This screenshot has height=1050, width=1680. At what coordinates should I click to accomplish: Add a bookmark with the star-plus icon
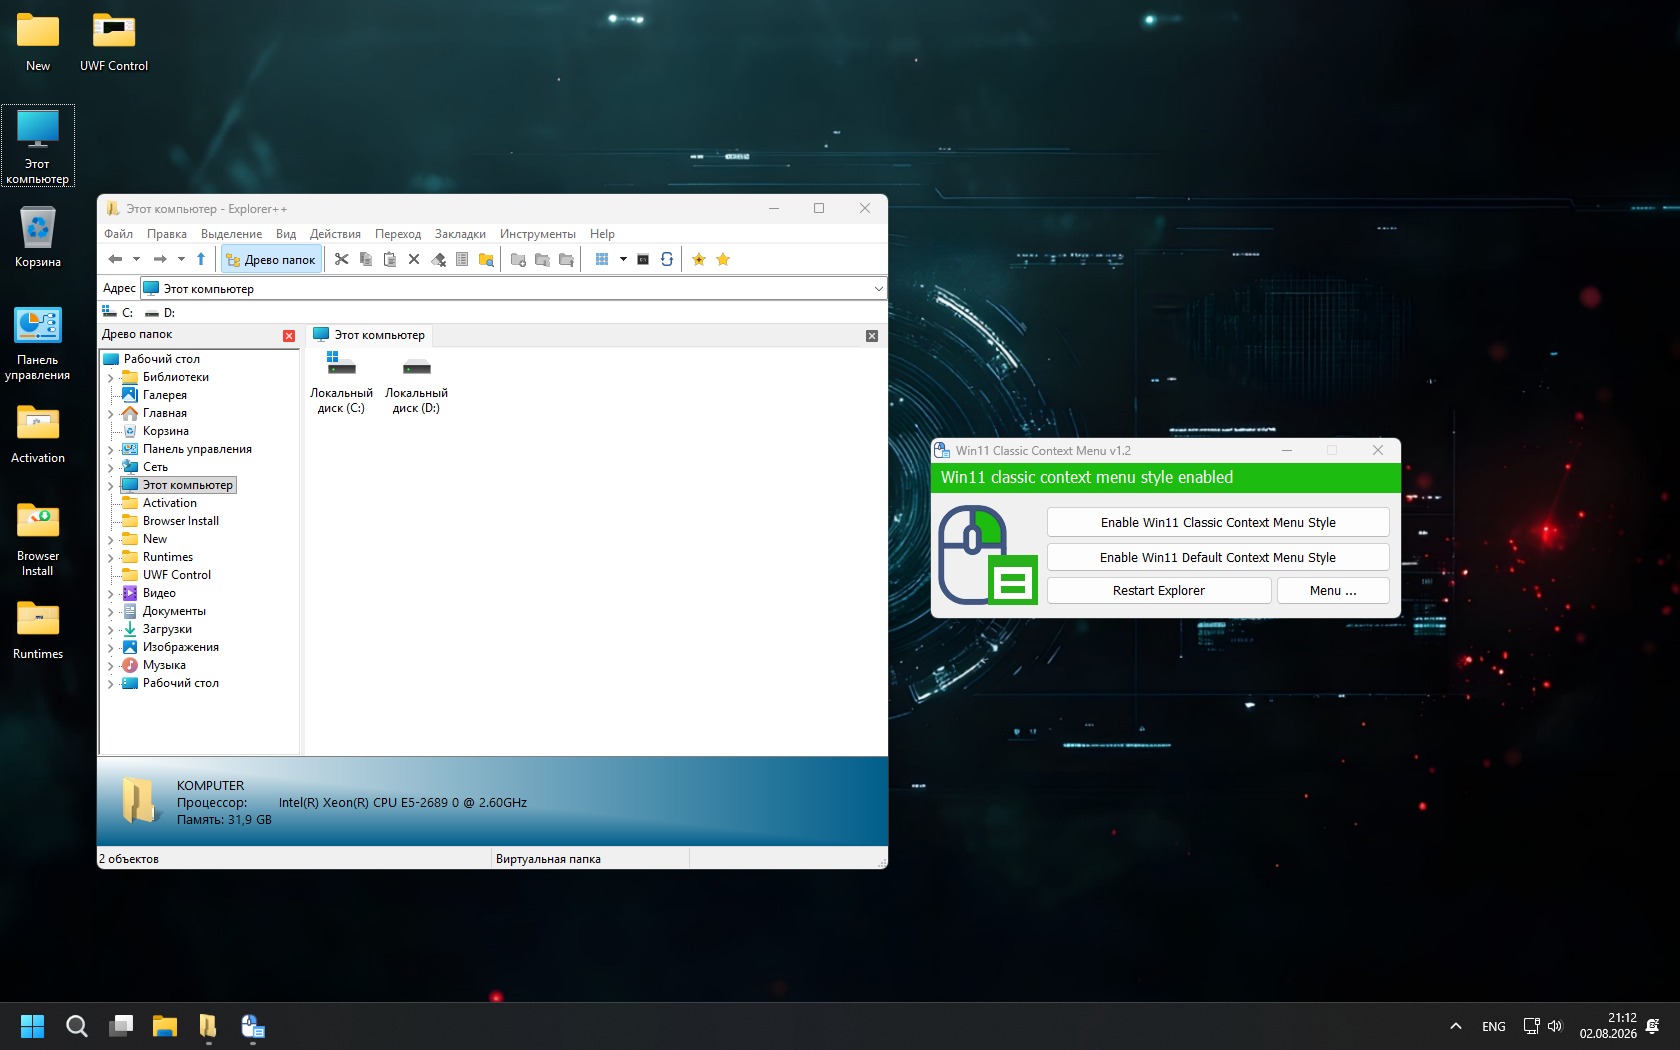[x=699, y=259]
